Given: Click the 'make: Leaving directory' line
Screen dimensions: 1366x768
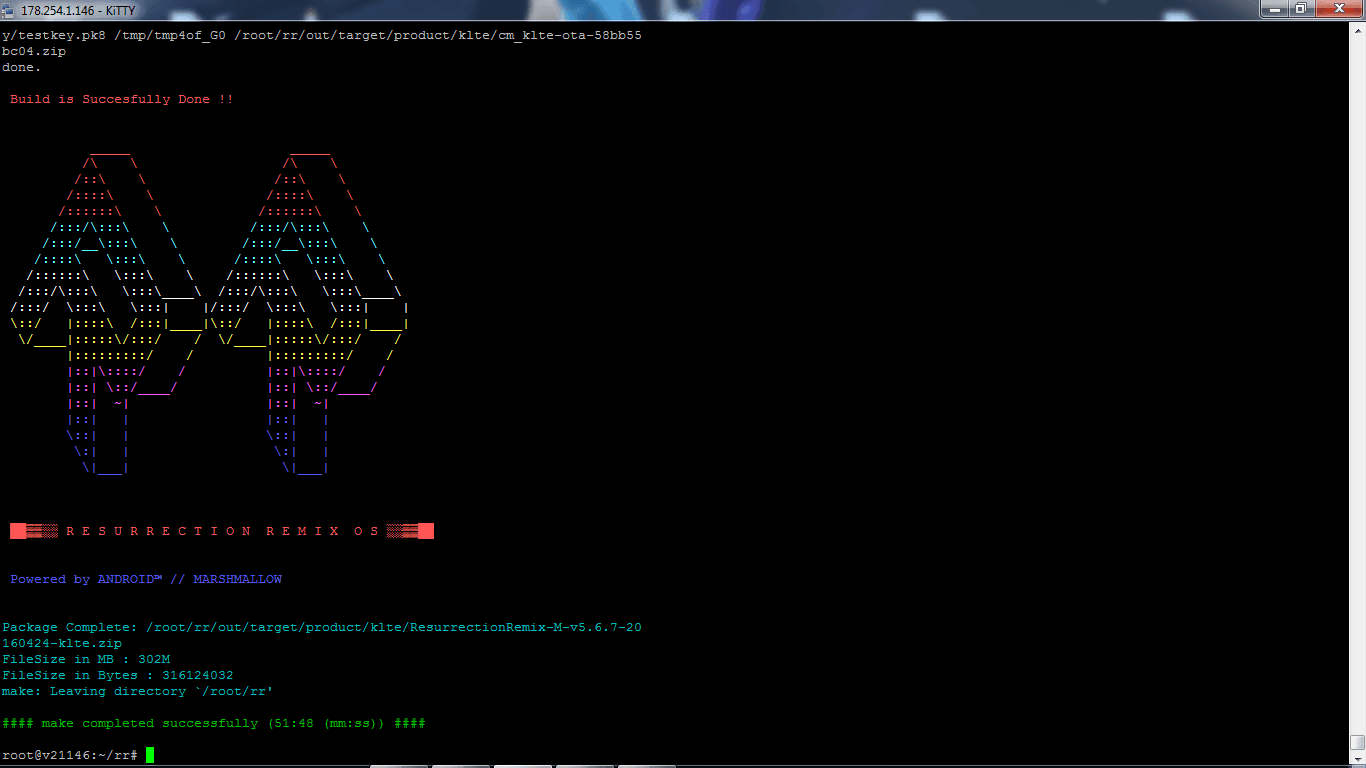Looking at the screenshot, I should click(138, 691).
